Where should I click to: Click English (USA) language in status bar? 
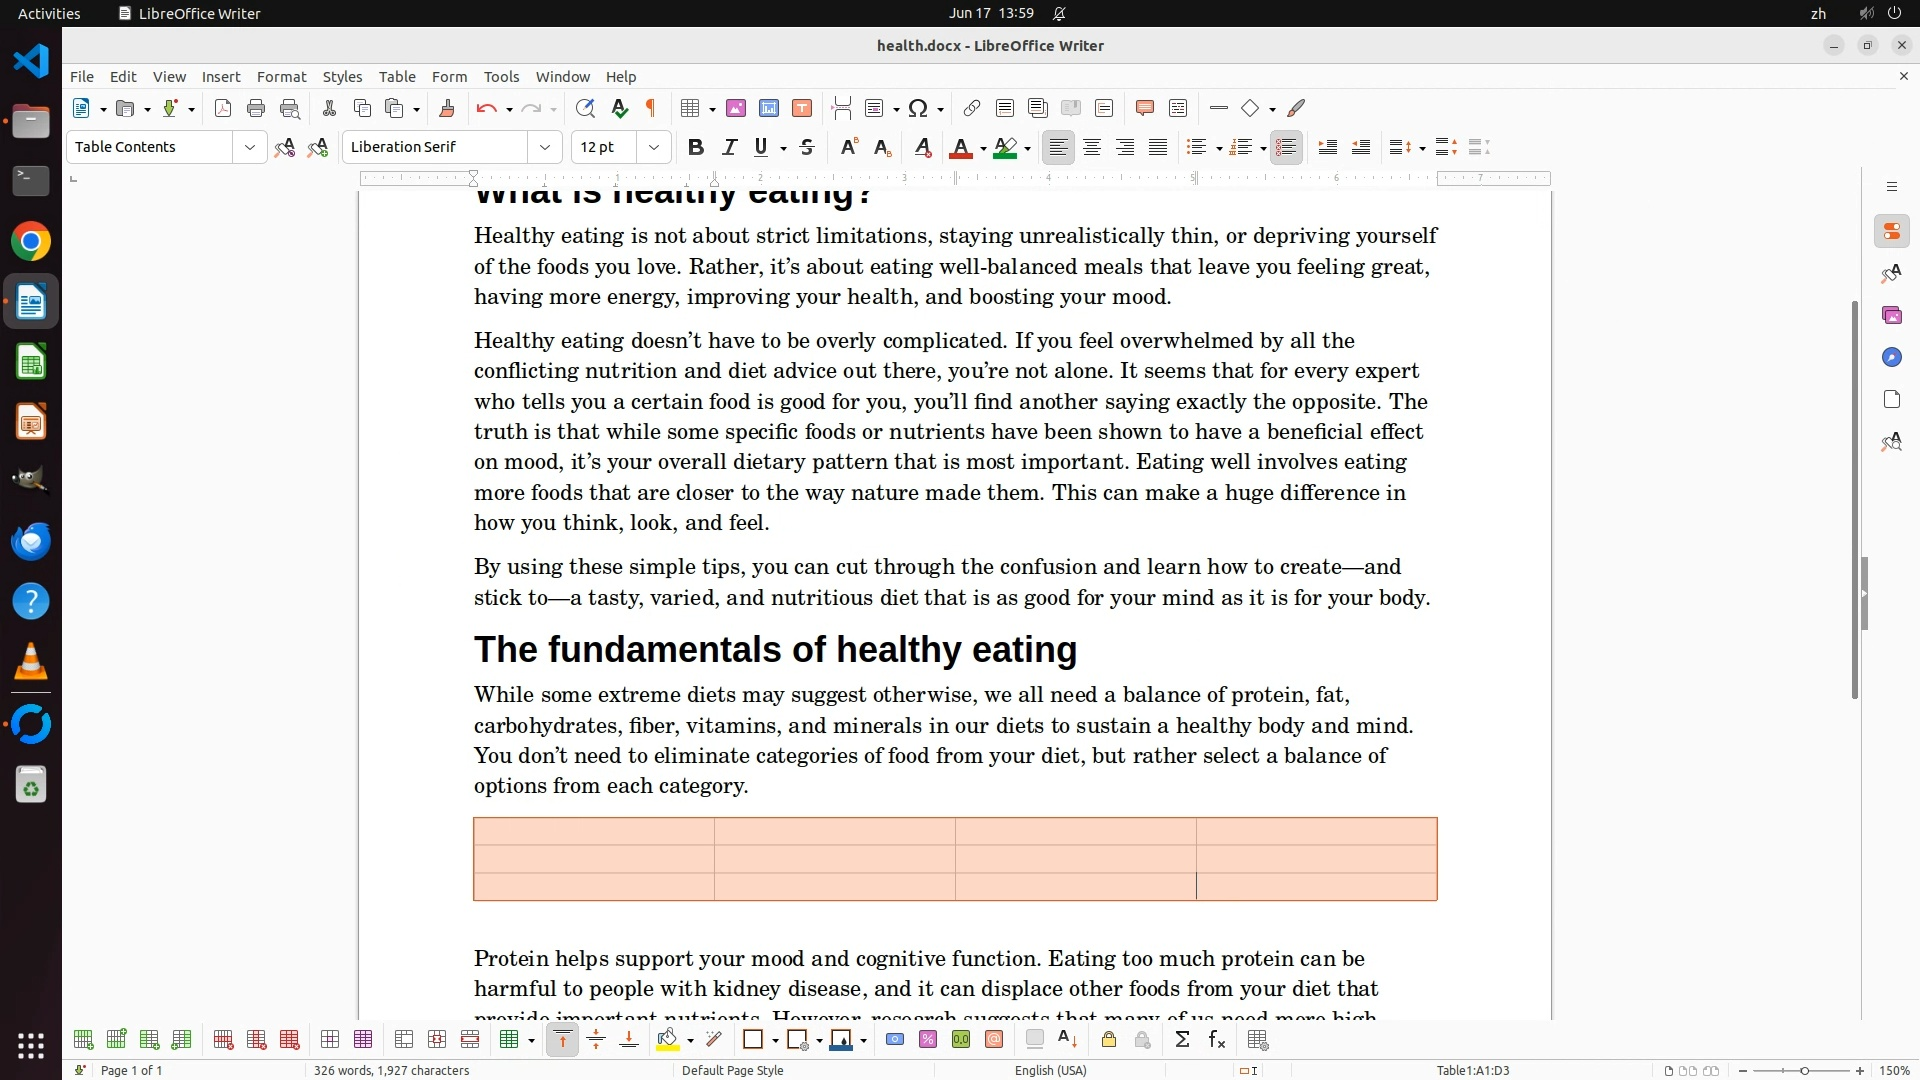pos(1050,1070)
